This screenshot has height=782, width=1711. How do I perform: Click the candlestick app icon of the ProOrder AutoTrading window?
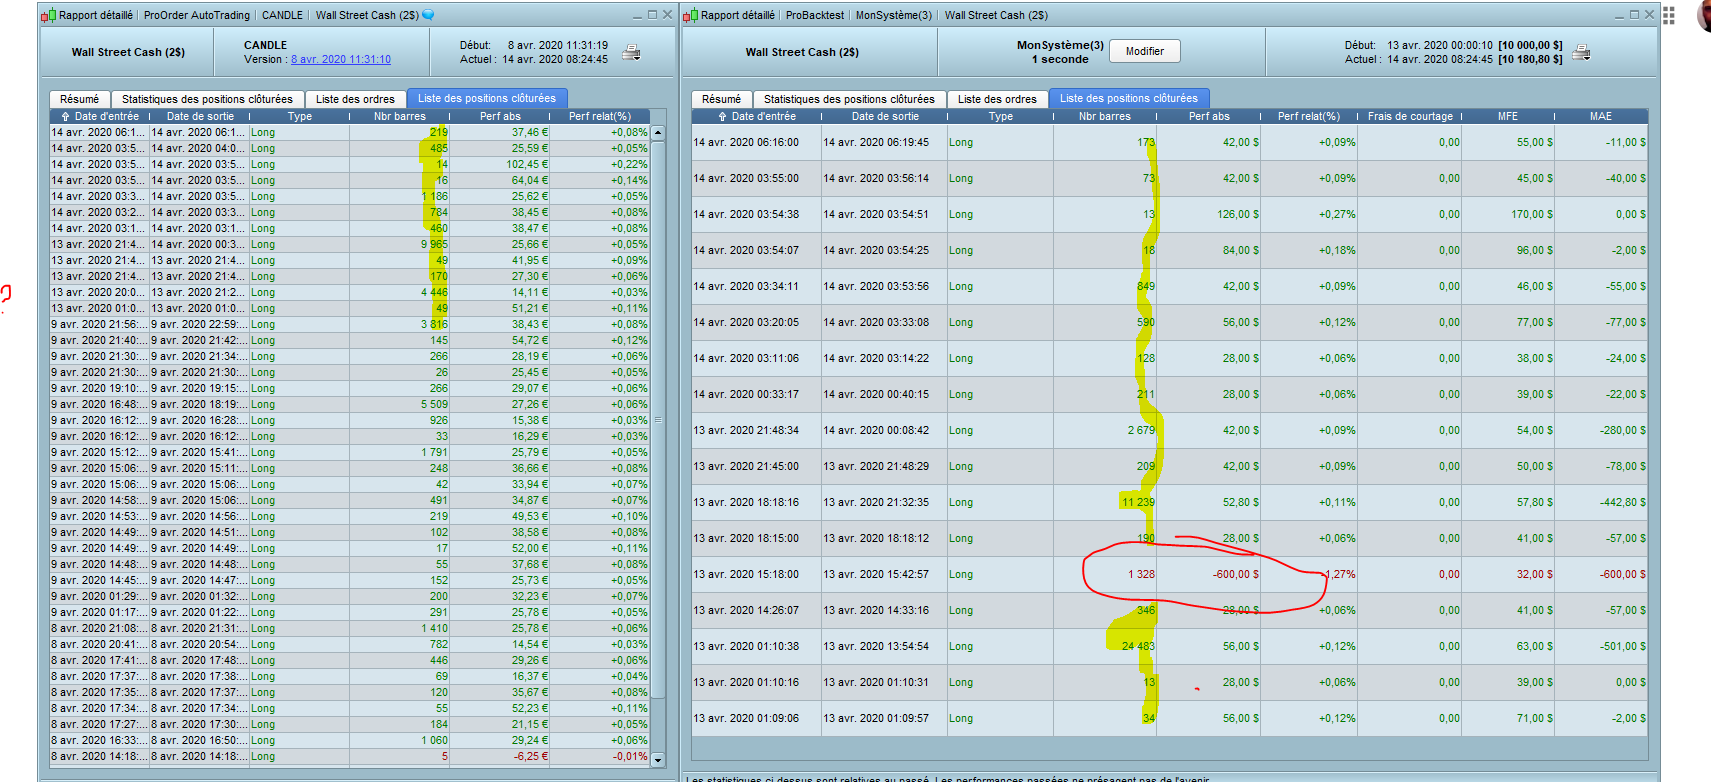click(x=49, y=15)
